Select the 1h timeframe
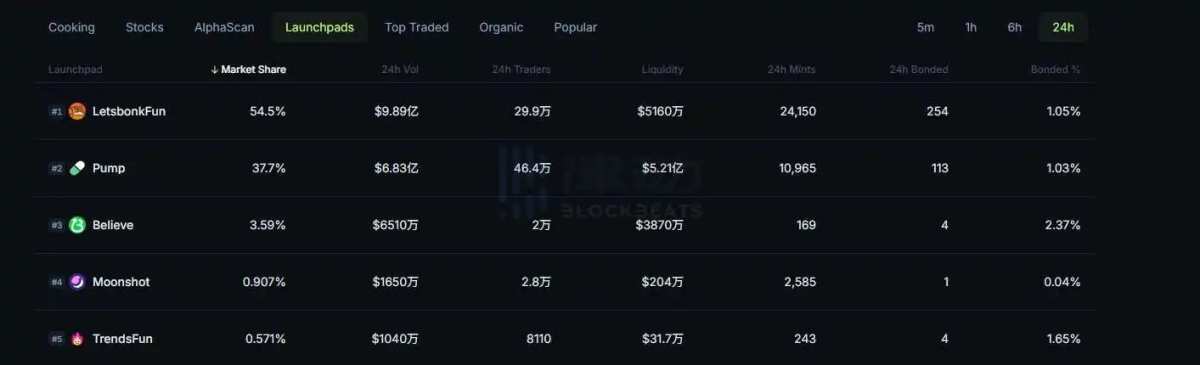 click(x=971, y=27)
